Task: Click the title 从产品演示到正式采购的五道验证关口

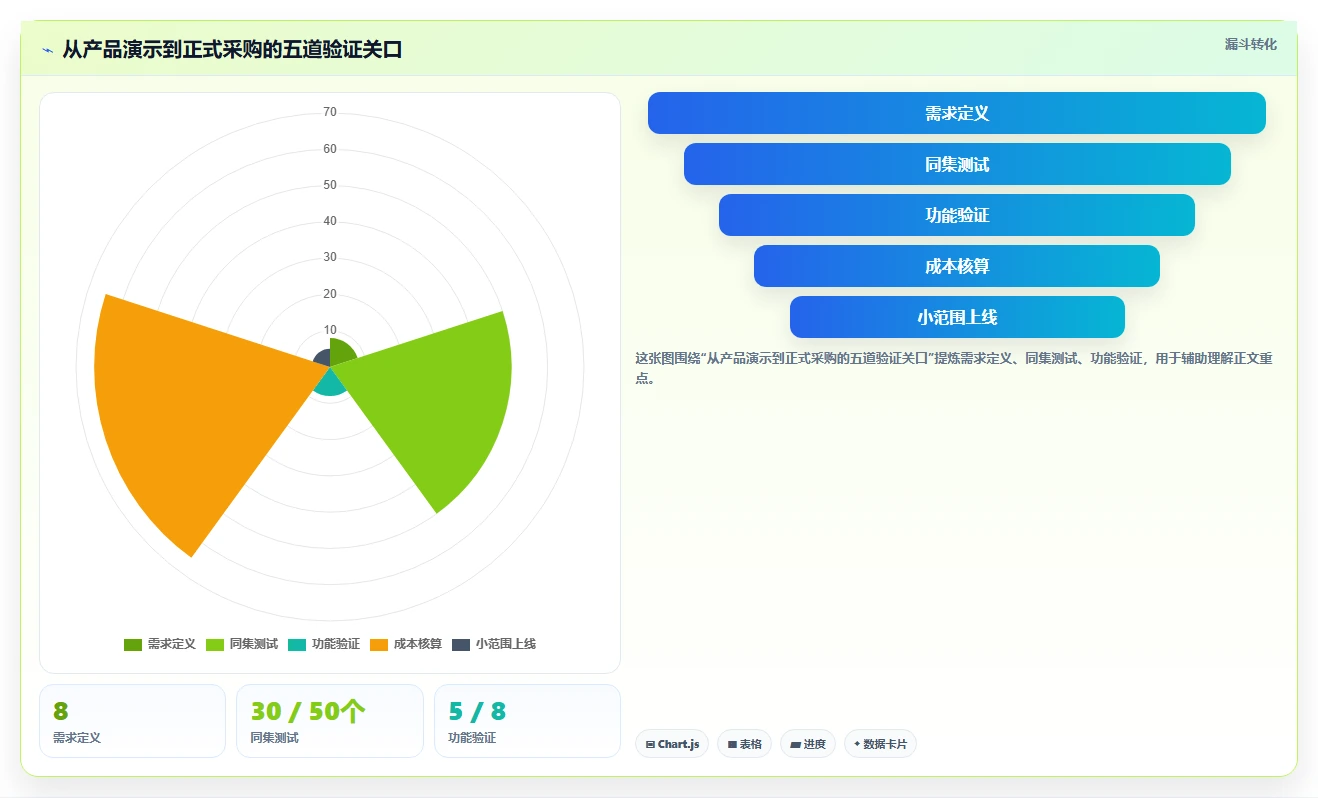Action: 232,50
